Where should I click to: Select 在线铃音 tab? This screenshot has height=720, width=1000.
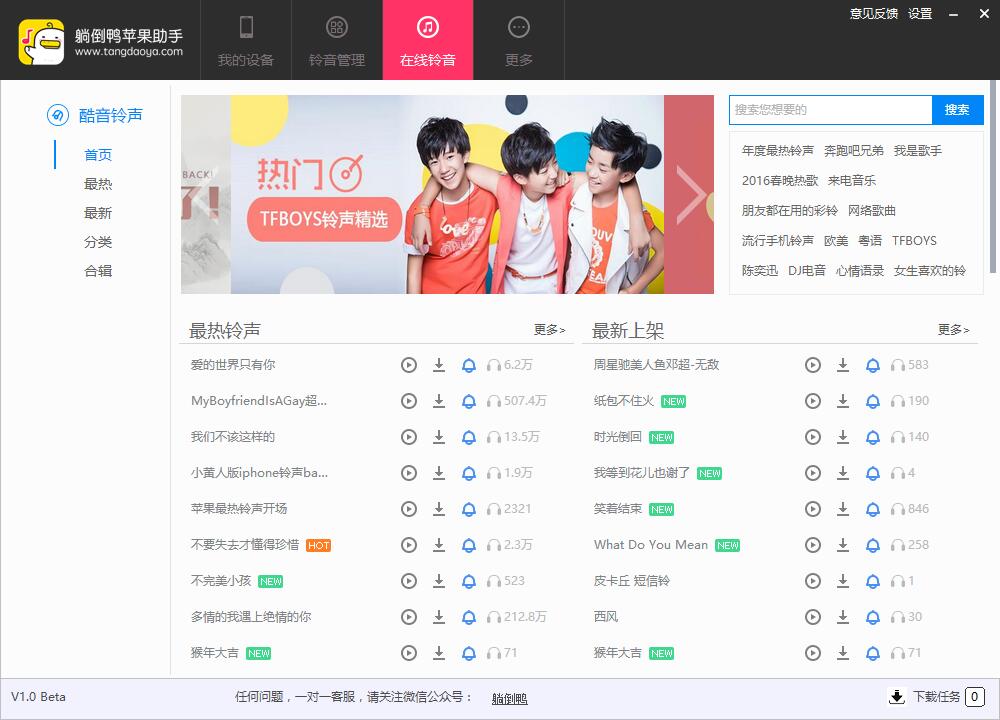(x=428, y=40)
